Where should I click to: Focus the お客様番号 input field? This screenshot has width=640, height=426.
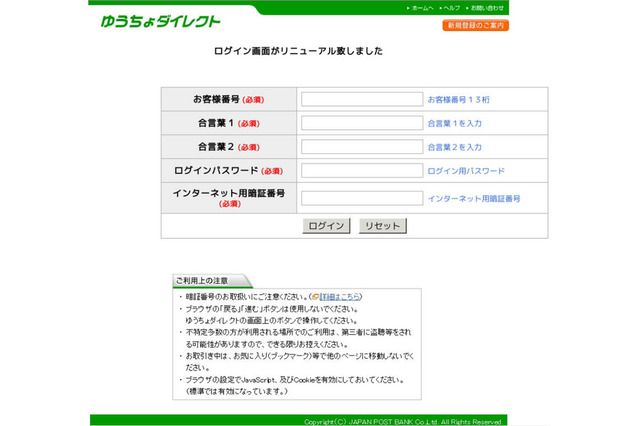pyautogui.click(x=362, y=99)
